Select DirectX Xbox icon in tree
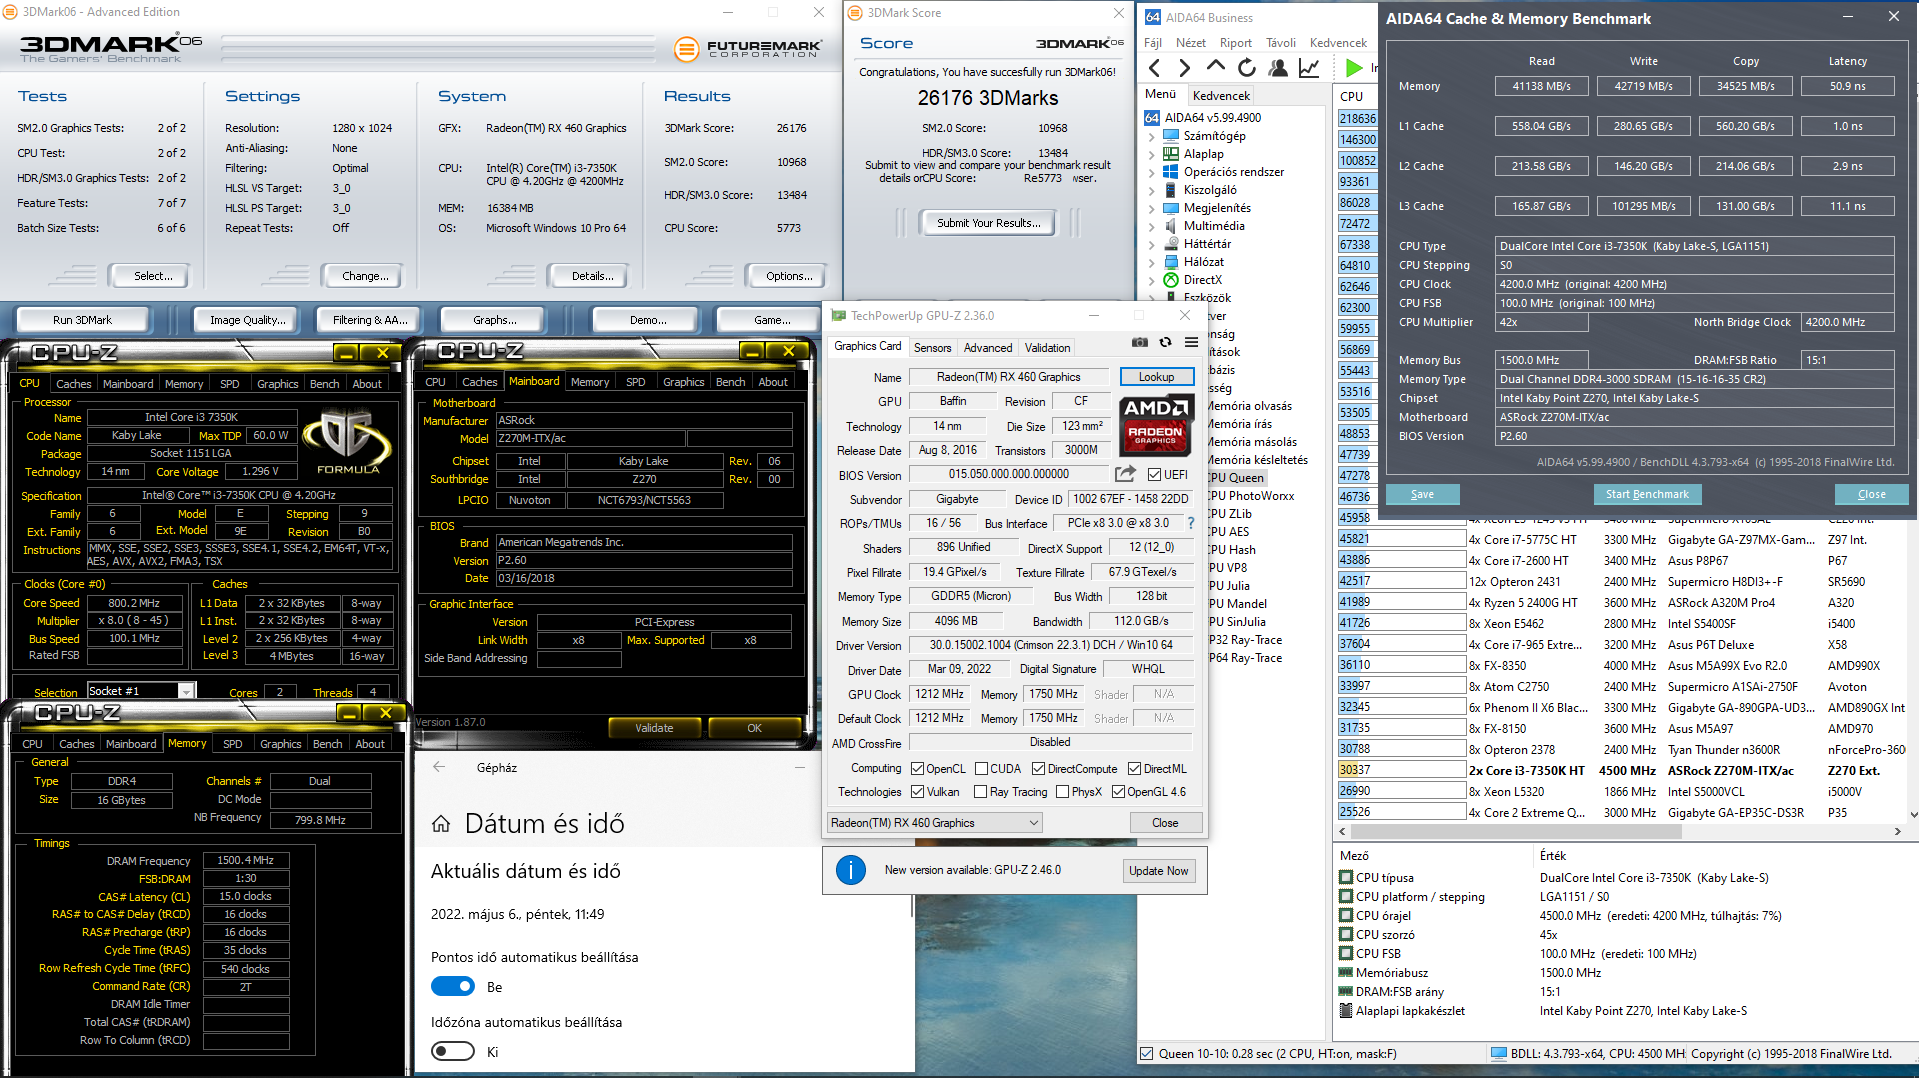Viewport: 1919px width, 1078px height. click(x=1171, y=280)
